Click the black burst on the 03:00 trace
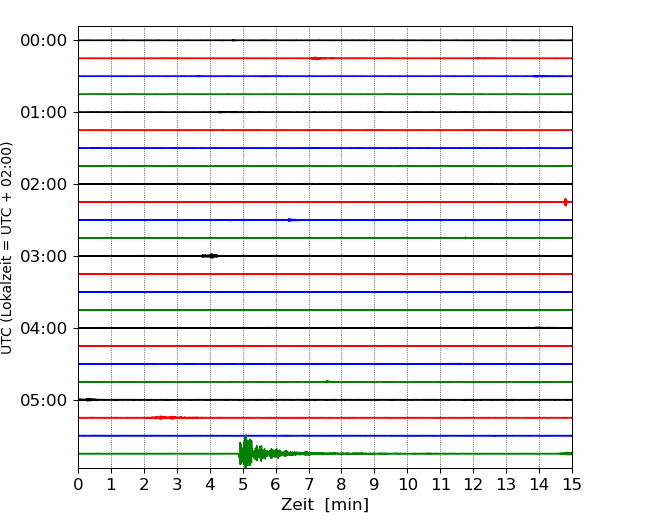 (210, 256)
